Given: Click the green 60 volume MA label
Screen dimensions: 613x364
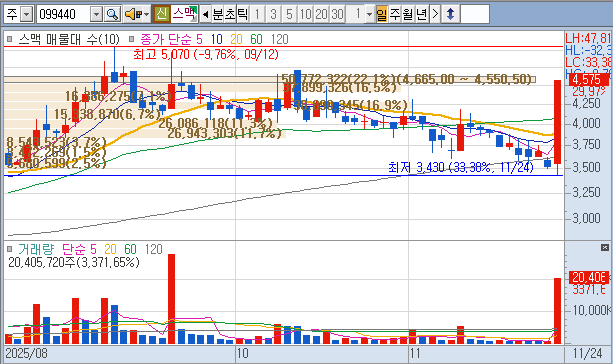Looking at the screenshot, I should (x=130, y=249).
